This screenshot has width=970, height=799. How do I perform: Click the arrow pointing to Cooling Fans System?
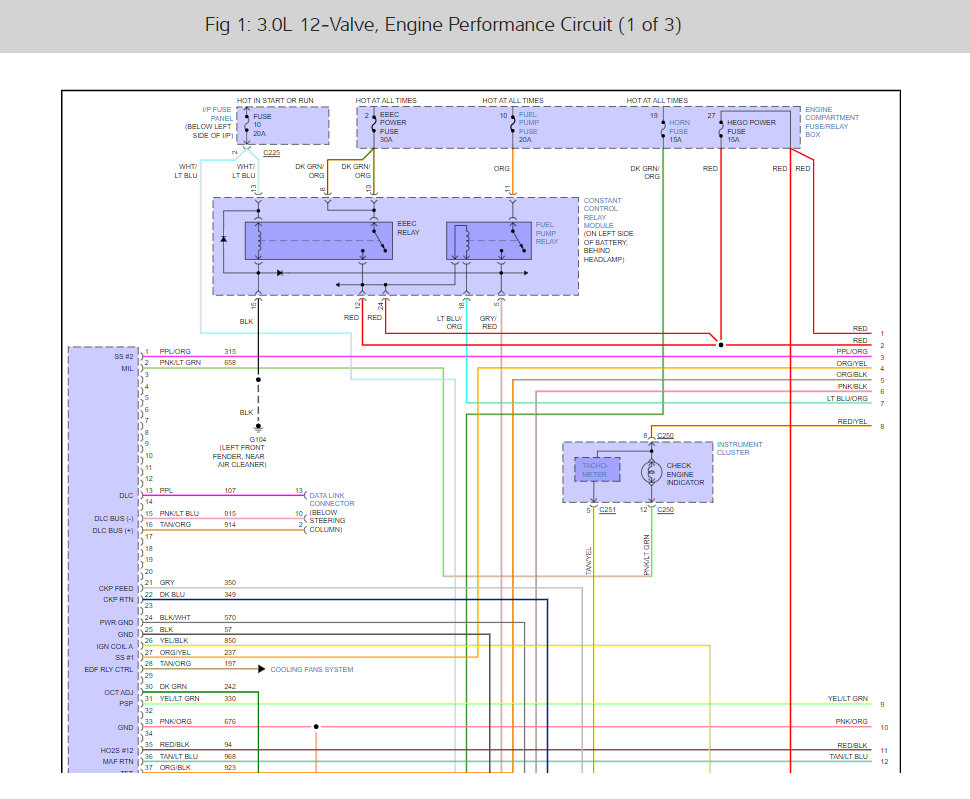(262, 669)
